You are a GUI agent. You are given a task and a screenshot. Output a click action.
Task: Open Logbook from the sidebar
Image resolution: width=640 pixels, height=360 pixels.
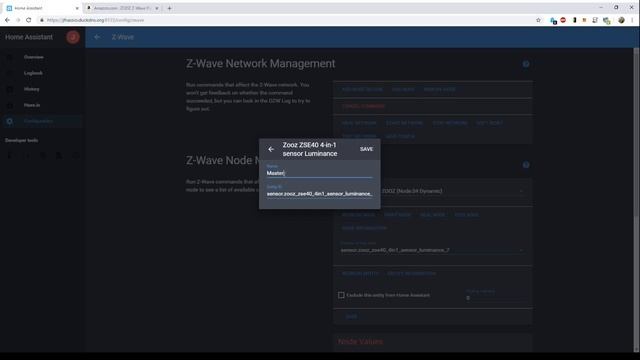33,73
